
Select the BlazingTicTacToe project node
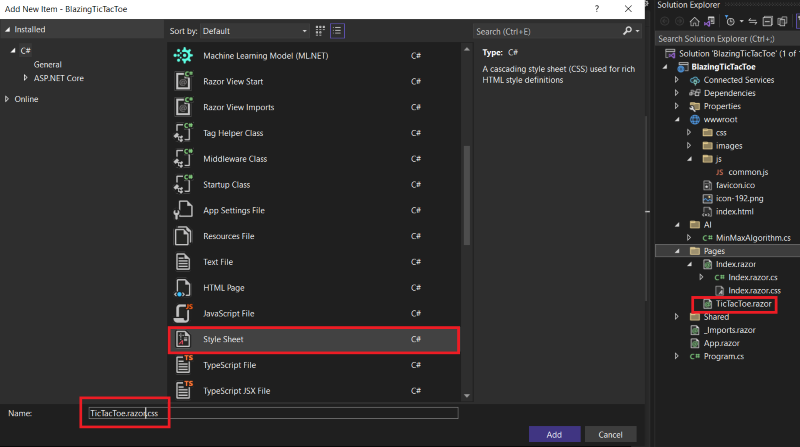coord(723,67)
